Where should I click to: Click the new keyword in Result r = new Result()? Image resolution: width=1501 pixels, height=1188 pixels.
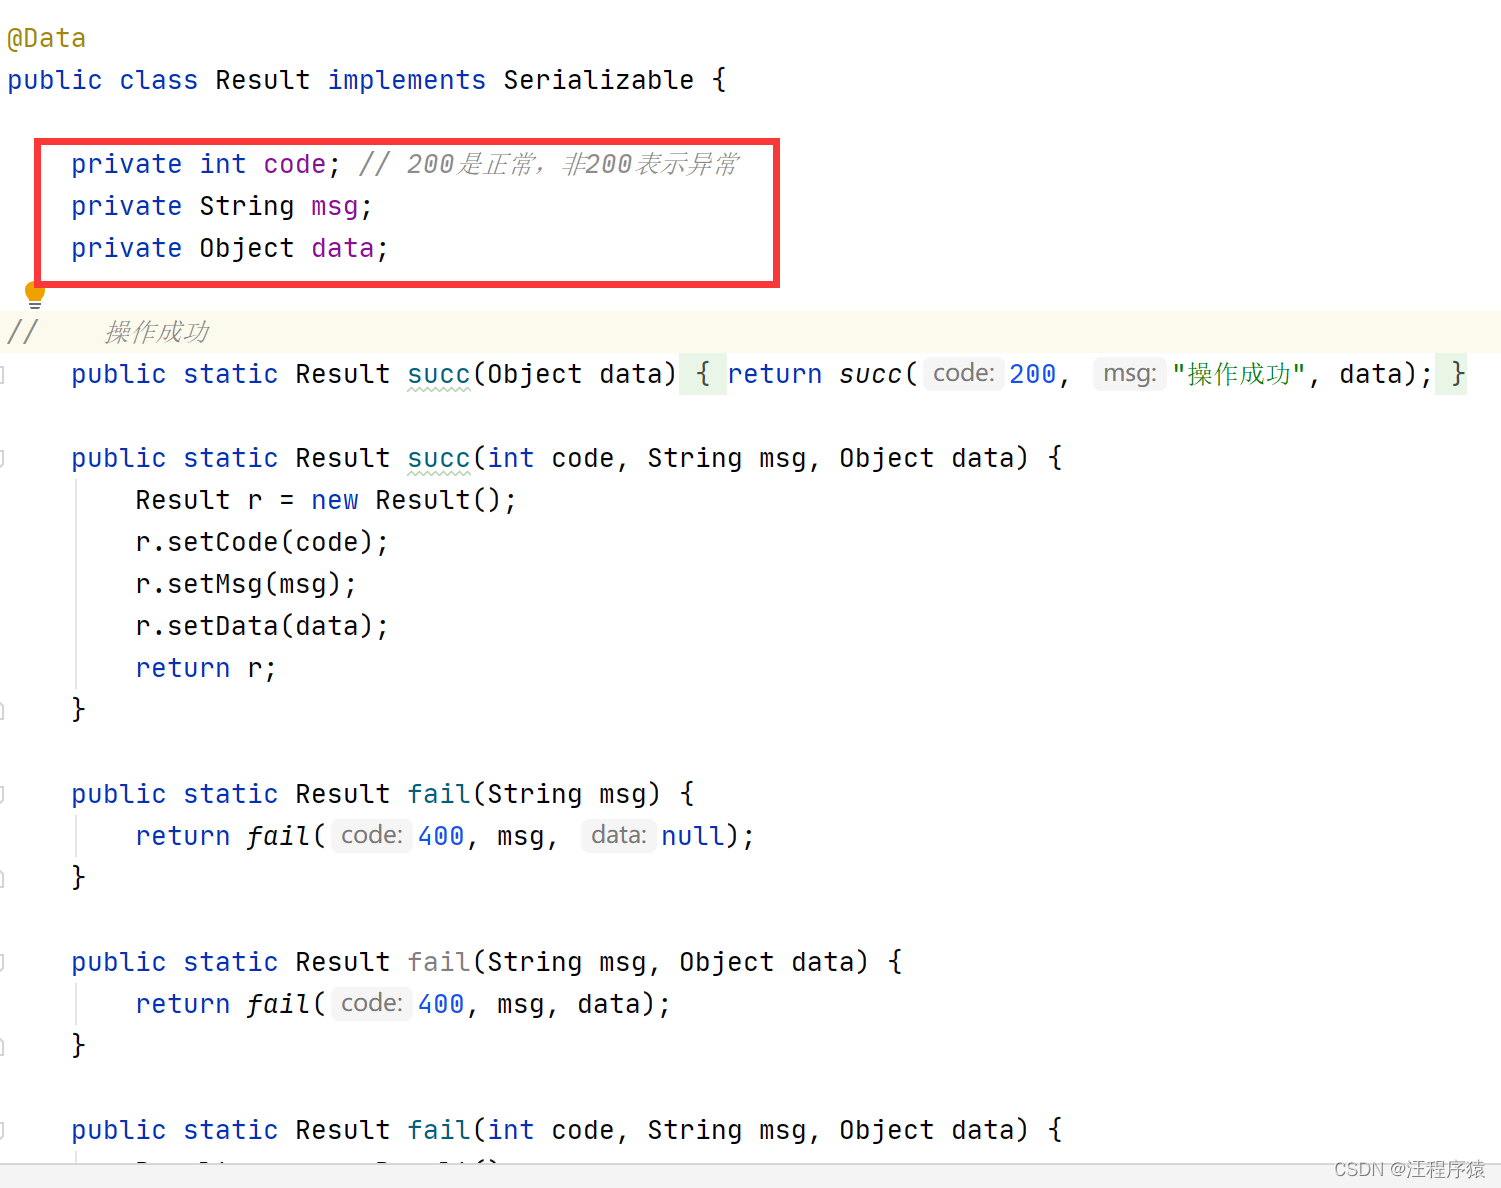334,500
